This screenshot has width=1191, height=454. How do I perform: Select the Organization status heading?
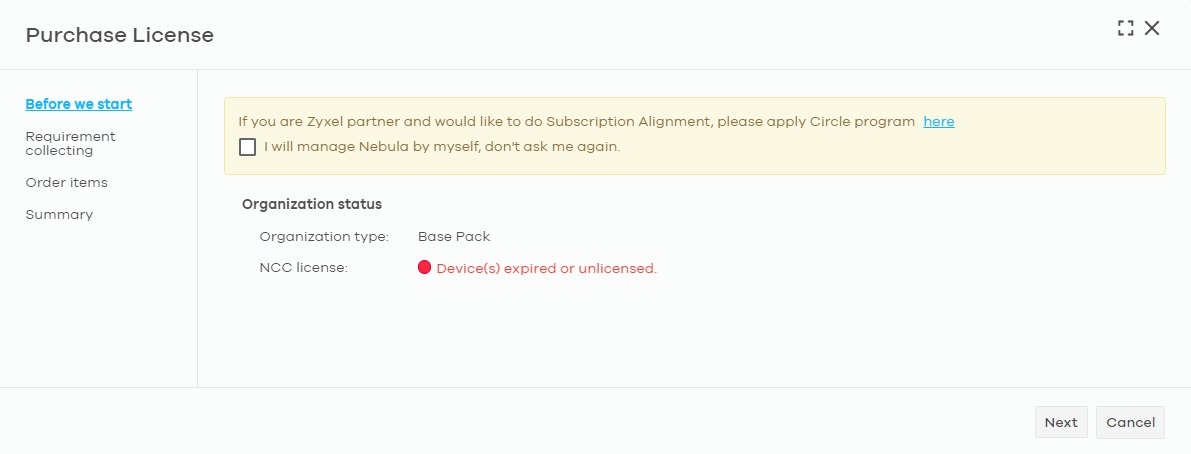pos(311,204)
